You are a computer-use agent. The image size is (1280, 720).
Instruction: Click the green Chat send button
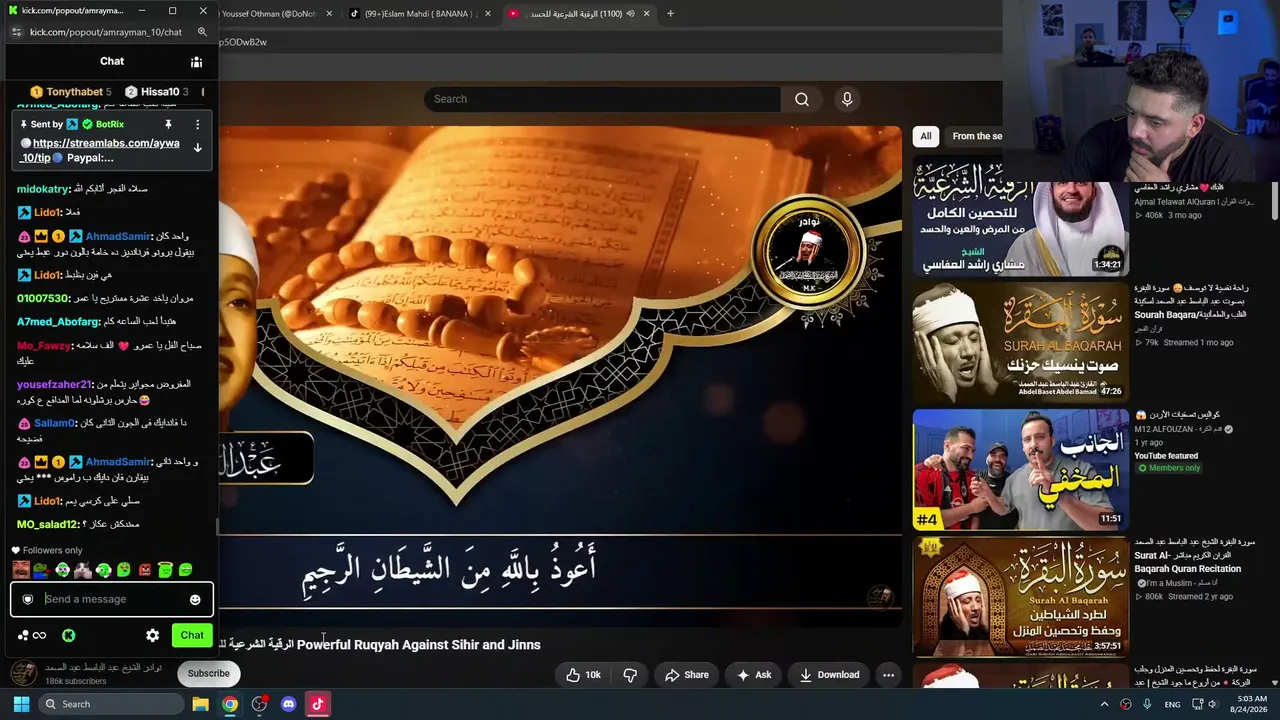[192, 635]
